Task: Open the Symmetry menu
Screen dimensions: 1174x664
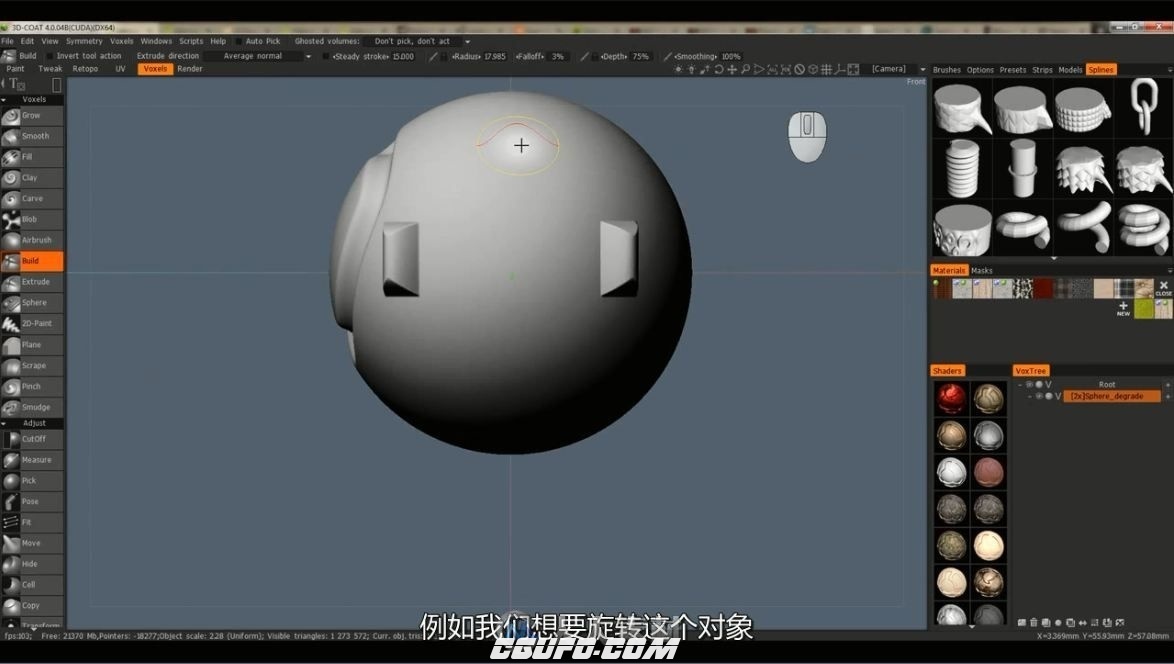Action: pyautogui.click(x=84, y=42)
